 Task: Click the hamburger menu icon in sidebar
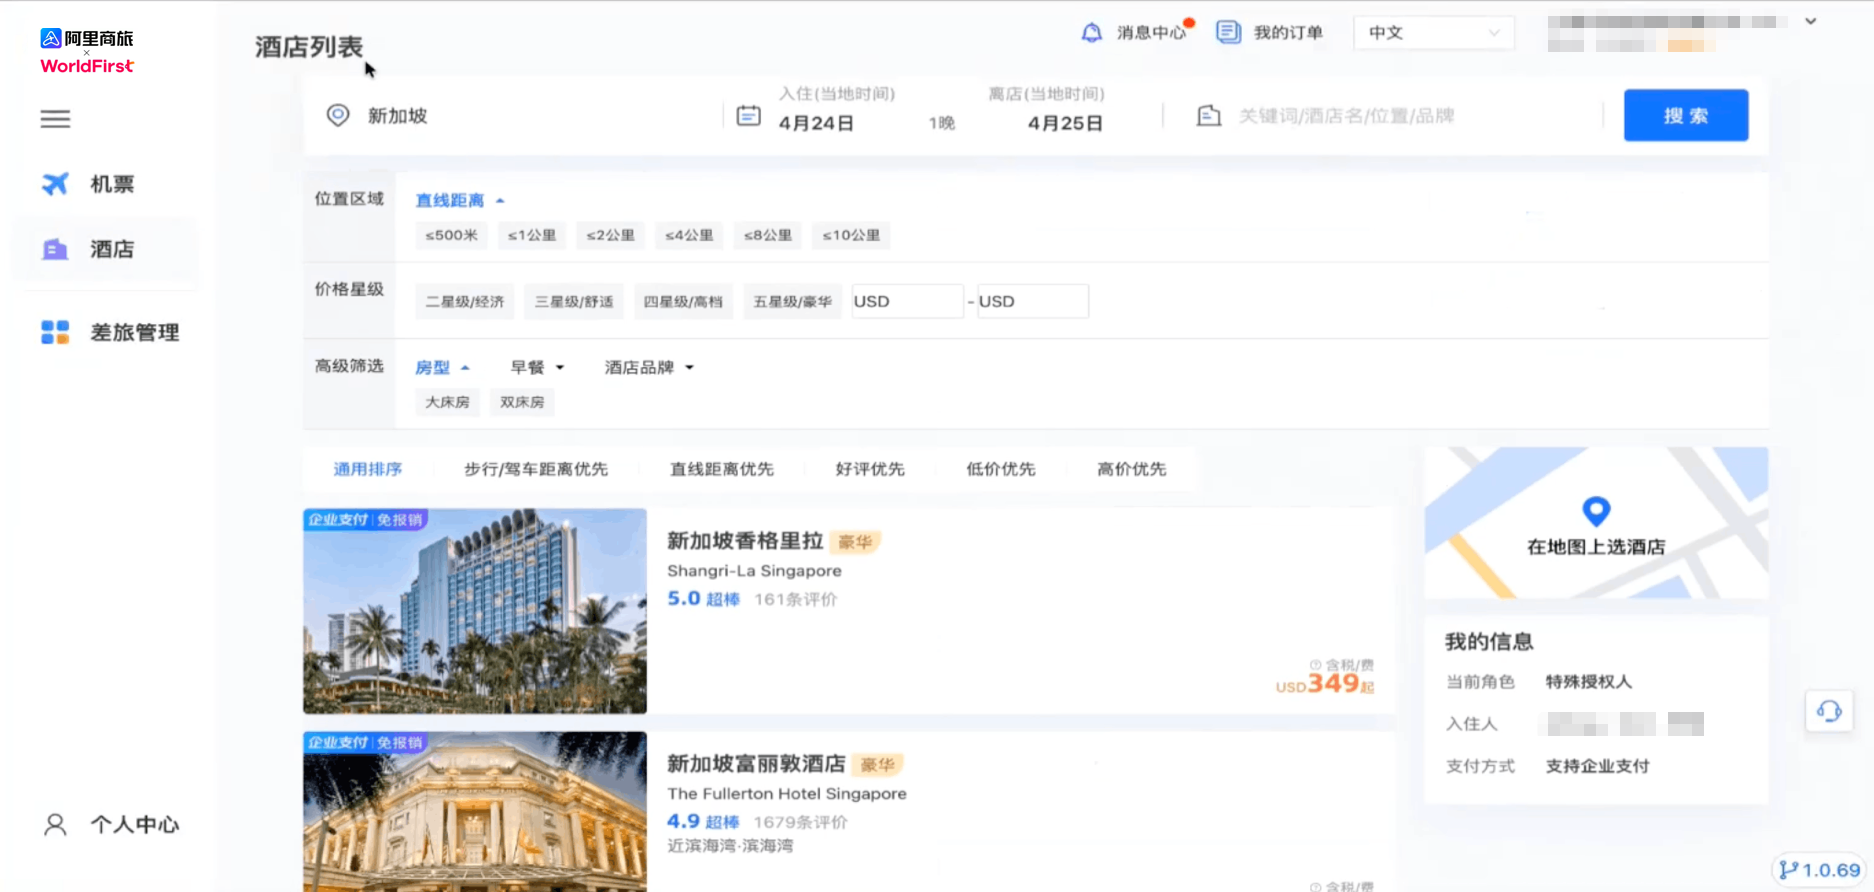(x=55, y=119)
